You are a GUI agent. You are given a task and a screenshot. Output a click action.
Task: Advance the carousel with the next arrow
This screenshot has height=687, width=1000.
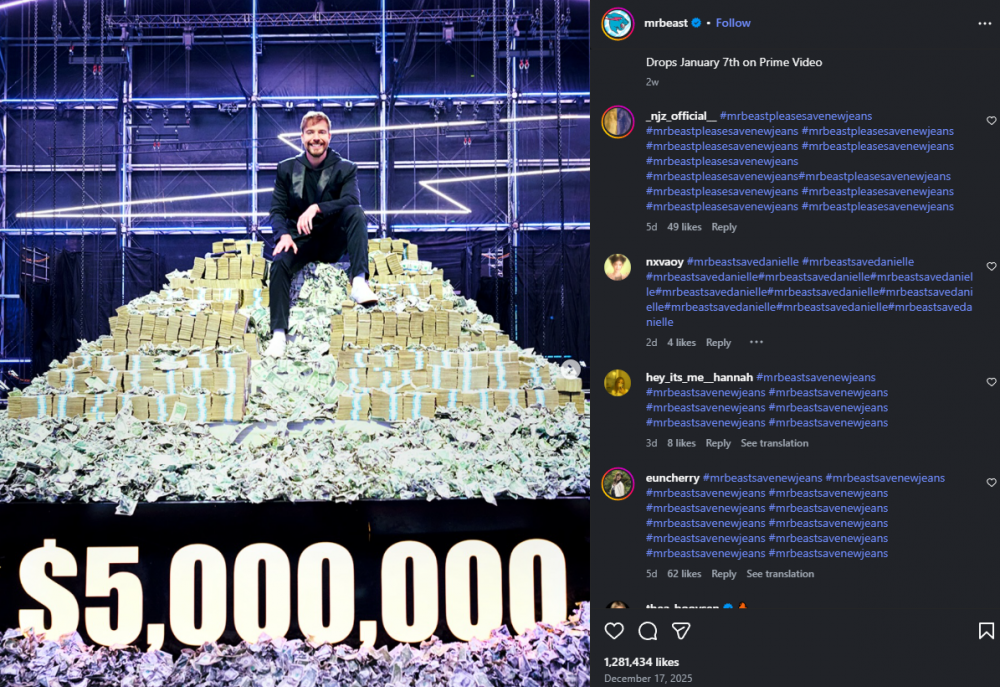pyautogui.click(x=570, y=368)
